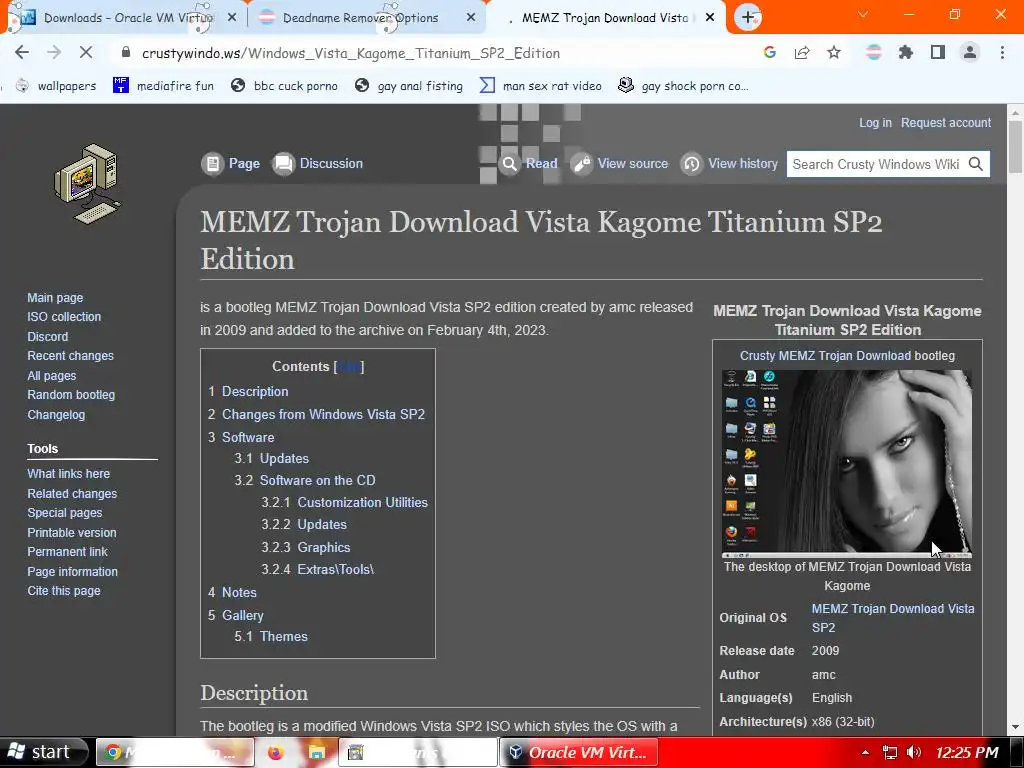The image size is (1024, 768).
Task: Open the Discussion tab
Action: pos(317,163)
